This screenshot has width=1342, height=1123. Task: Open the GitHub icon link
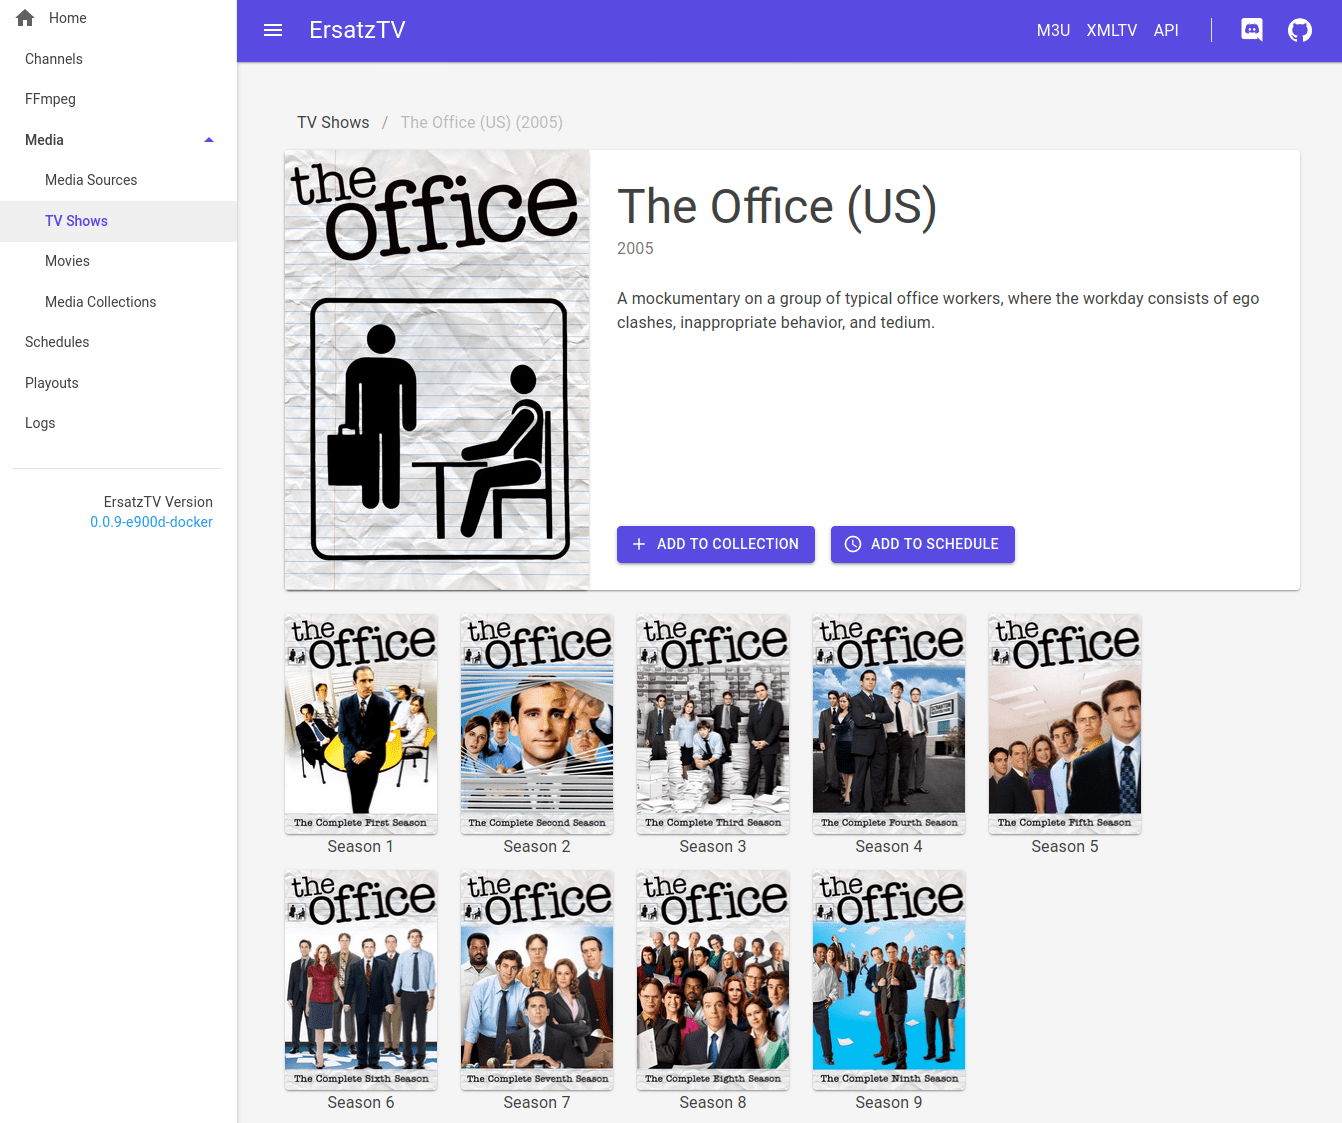pyautogui.click(x=1300, y=30)
